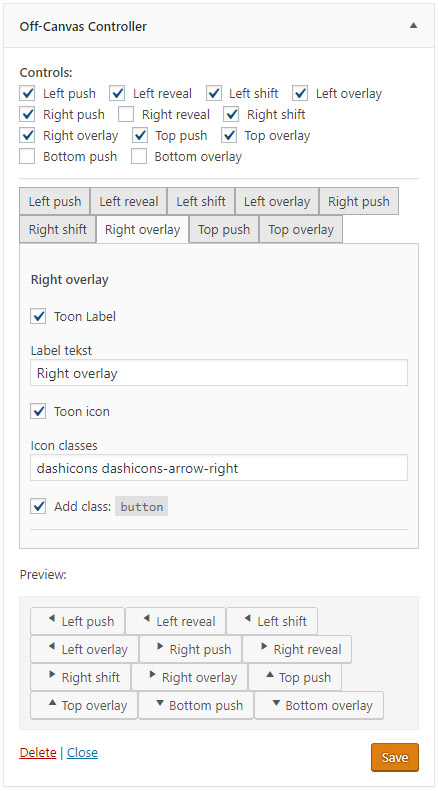Click the Right shift preview arrow button

(x=81, y=677)
